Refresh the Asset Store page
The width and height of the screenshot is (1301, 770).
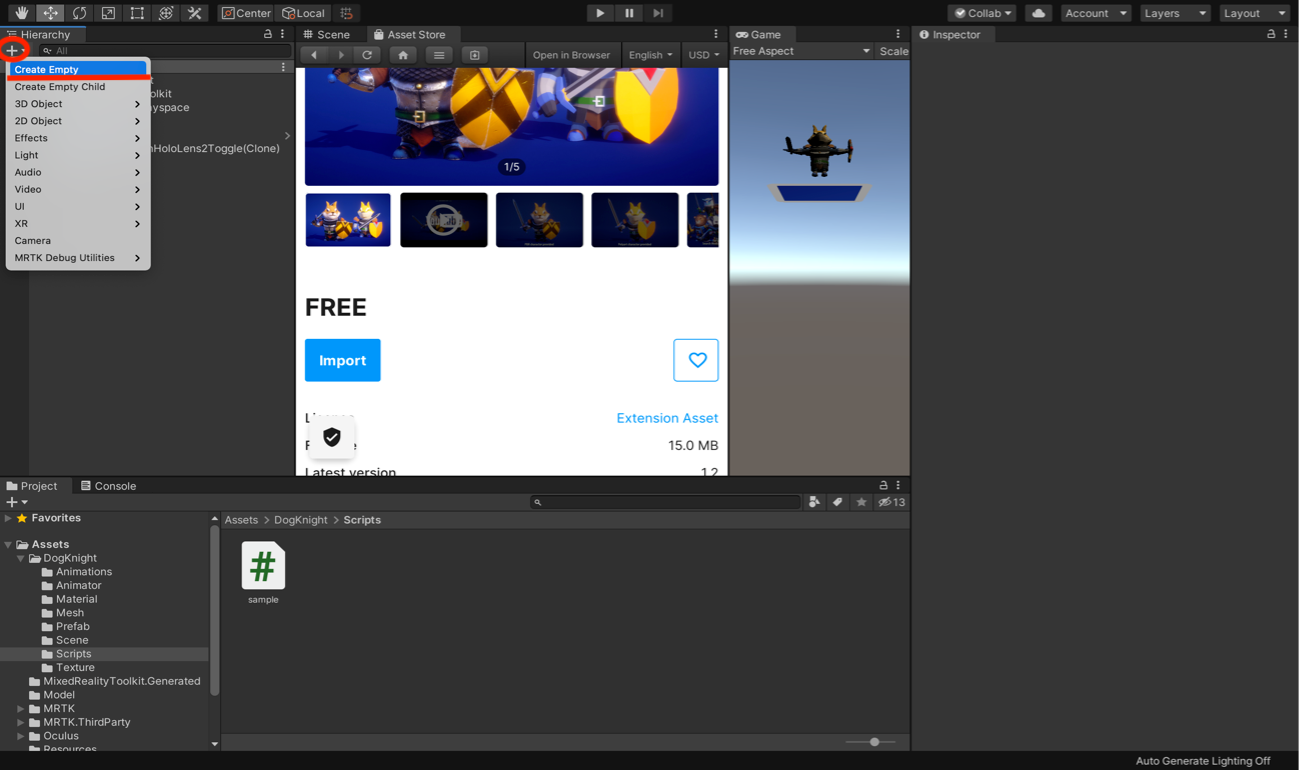click(368, 55)
